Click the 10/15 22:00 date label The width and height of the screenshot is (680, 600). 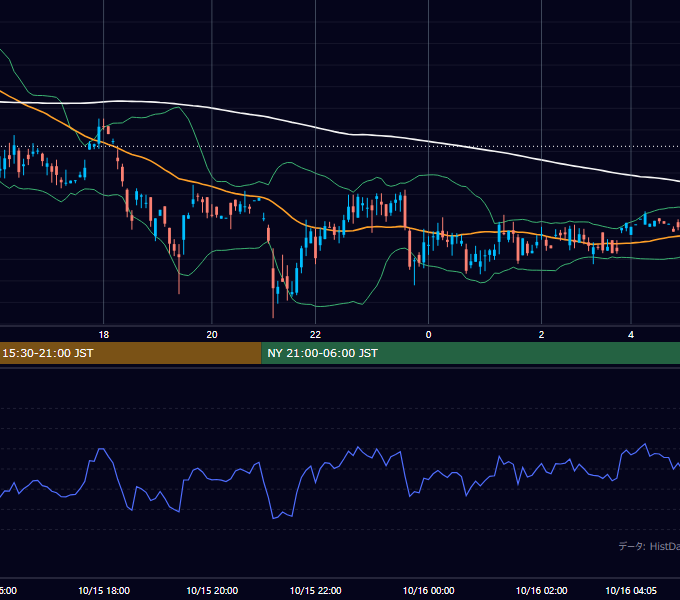tap(316, 590)
